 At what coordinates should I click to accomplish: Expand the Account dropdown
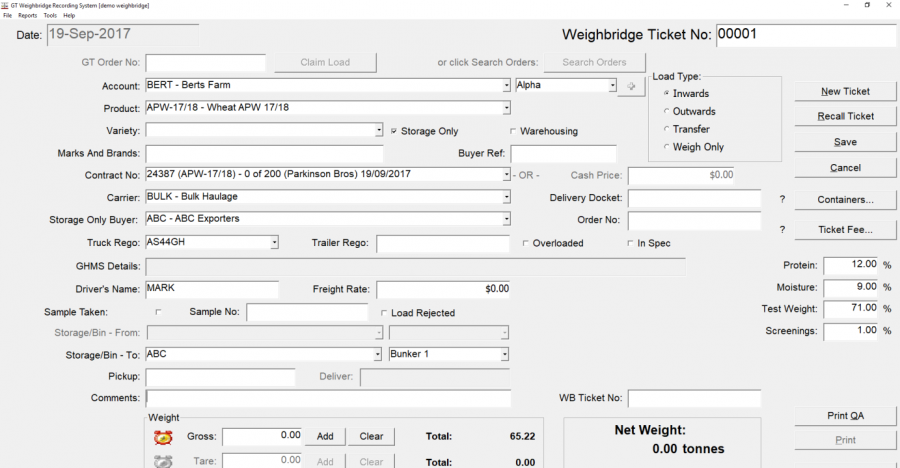pyautogui.click(x=506, y=86)
